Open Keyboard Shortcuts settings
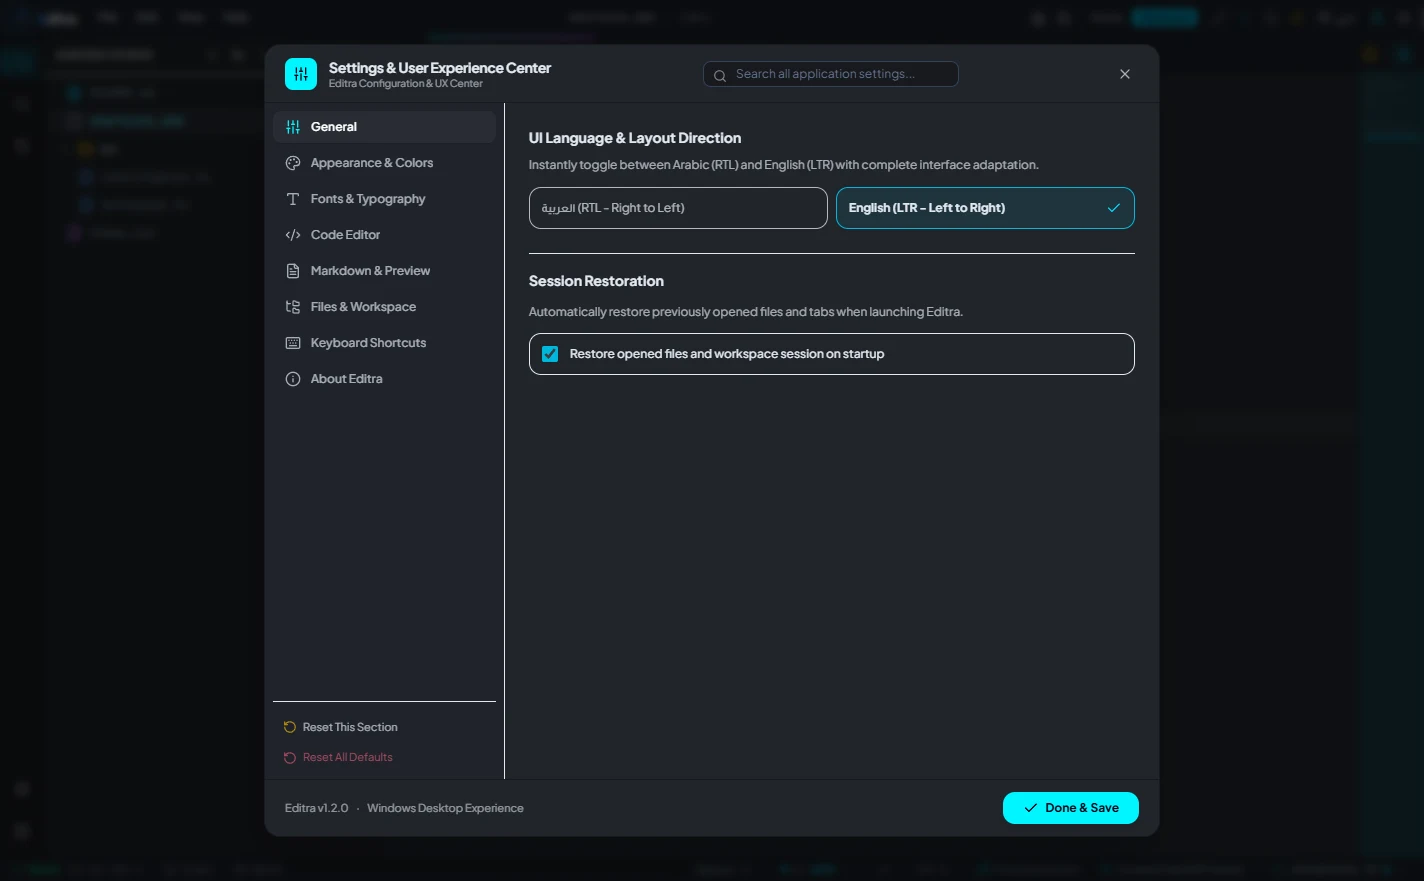This screenshot has height=881, width=1424. click(x=384, y=343)
